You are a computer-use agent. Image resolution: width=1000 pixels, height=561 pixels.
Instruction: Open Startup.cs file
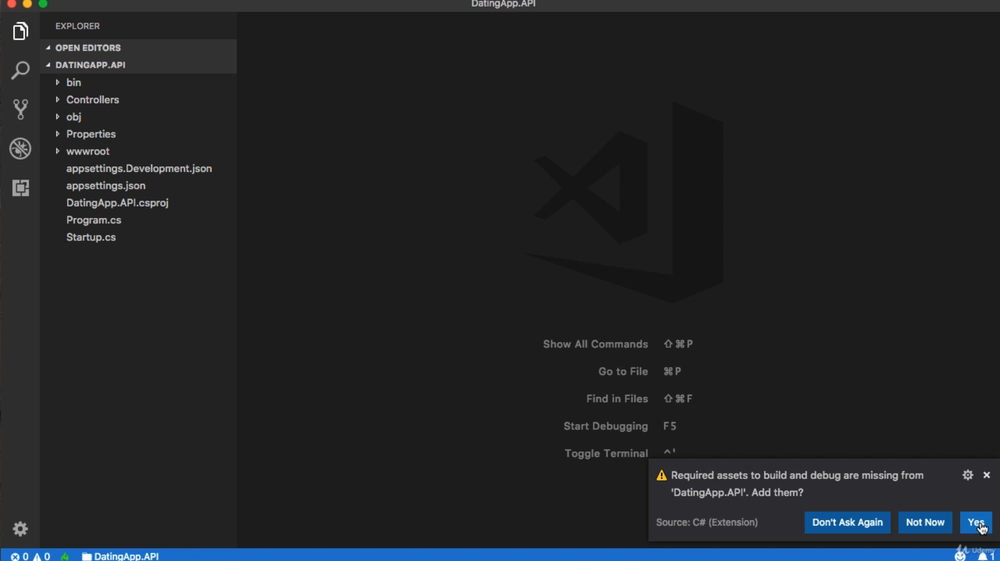(x=91, y=237)
